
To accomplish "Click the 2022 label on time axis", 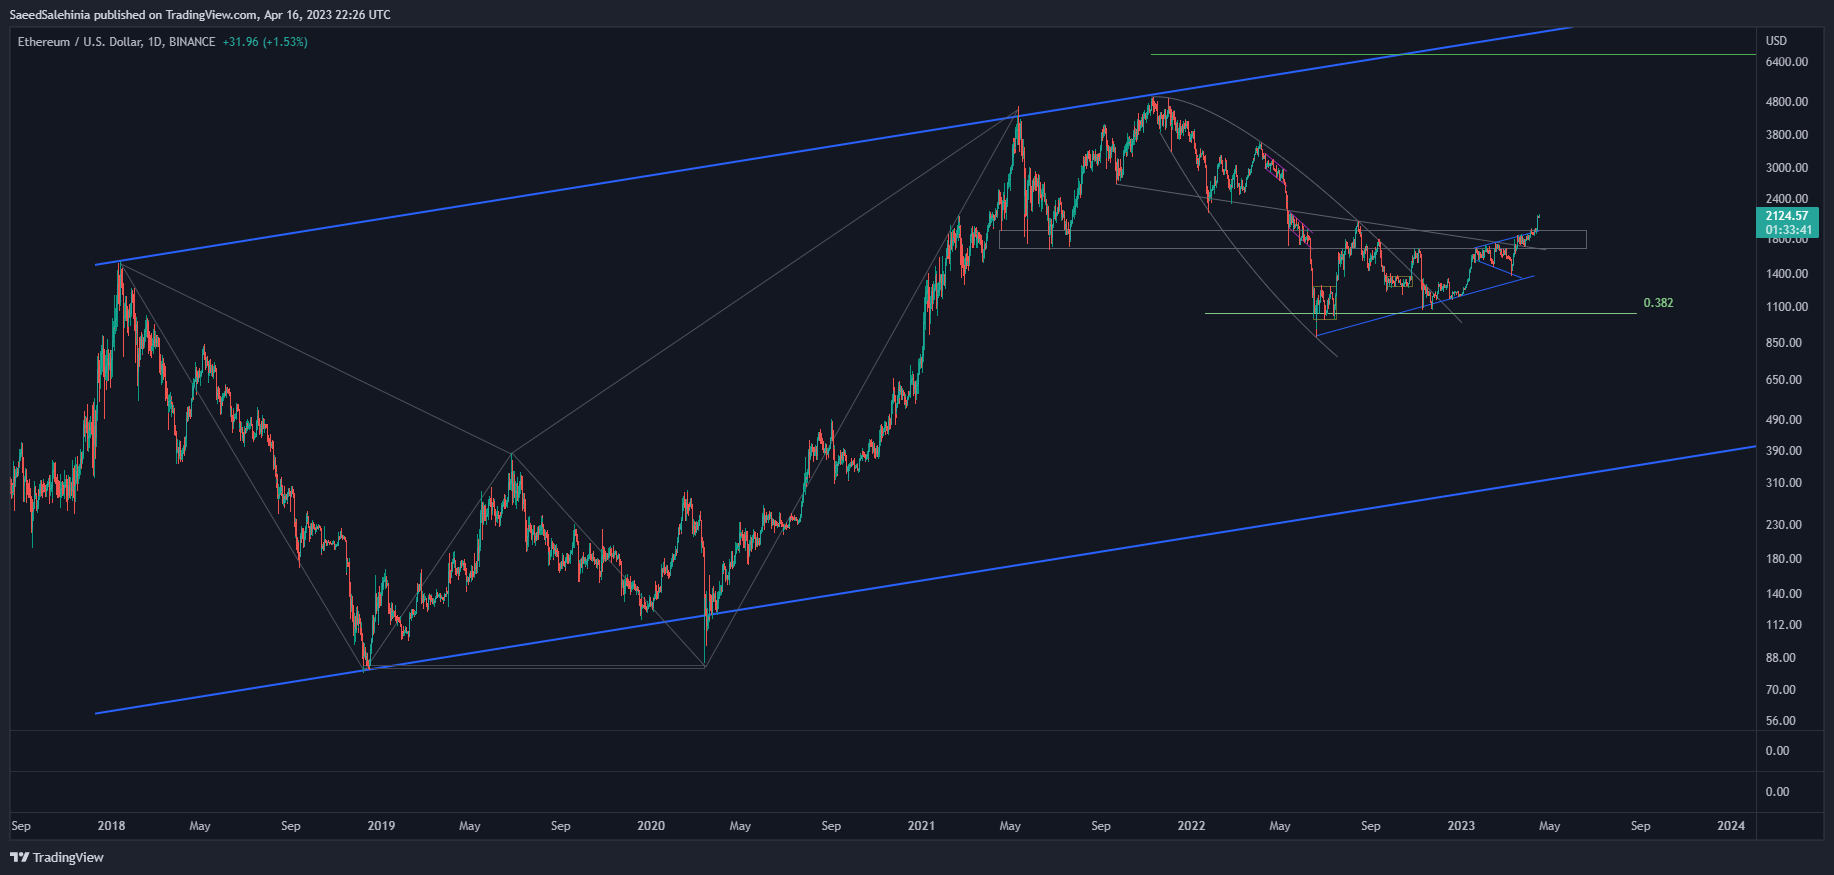I will point(1191,826).
